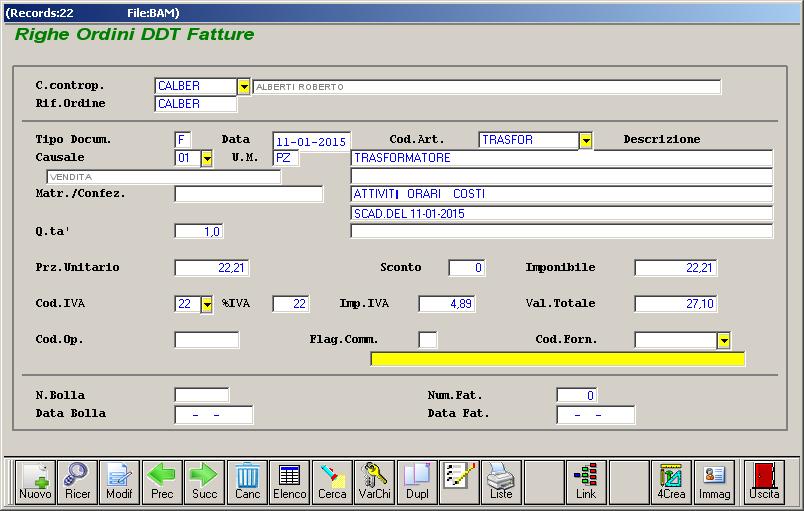804x511 pixels.
Task: Select the Sconto field with 0
Action: point(467,268)
